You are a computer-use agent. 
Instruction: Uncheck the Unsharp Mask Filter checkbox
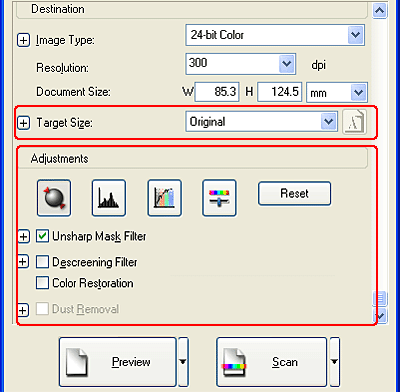42,236
